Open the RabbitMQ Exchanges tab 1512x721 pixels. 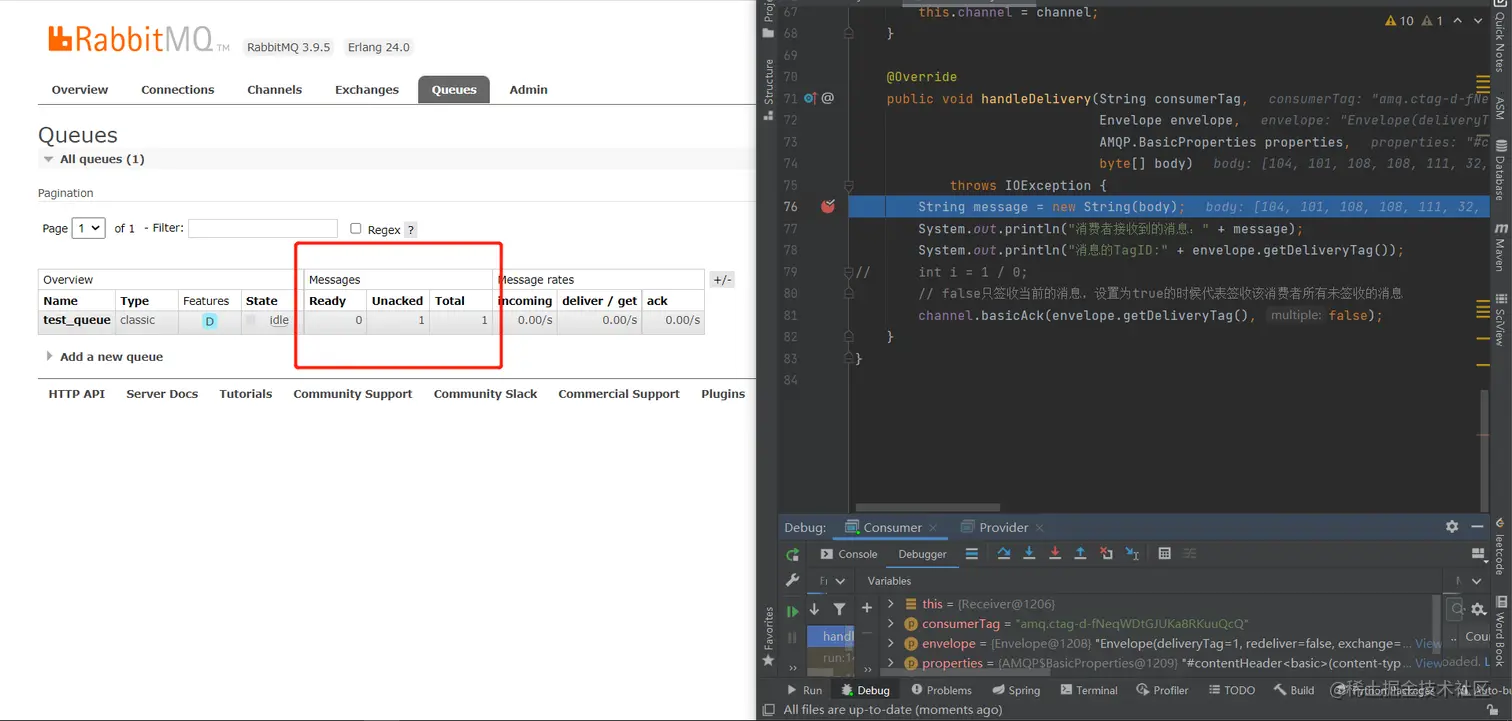pos(366,89)
